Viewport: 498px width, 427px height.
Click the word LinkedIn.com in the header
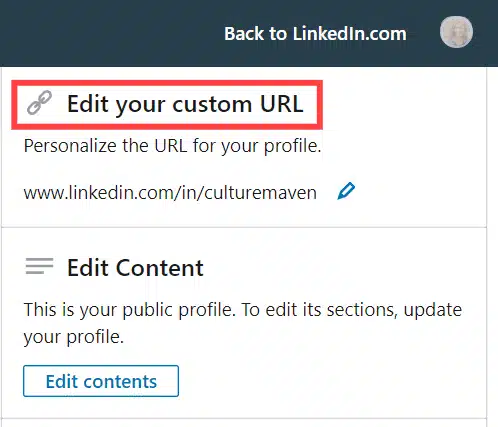[350, 34]
